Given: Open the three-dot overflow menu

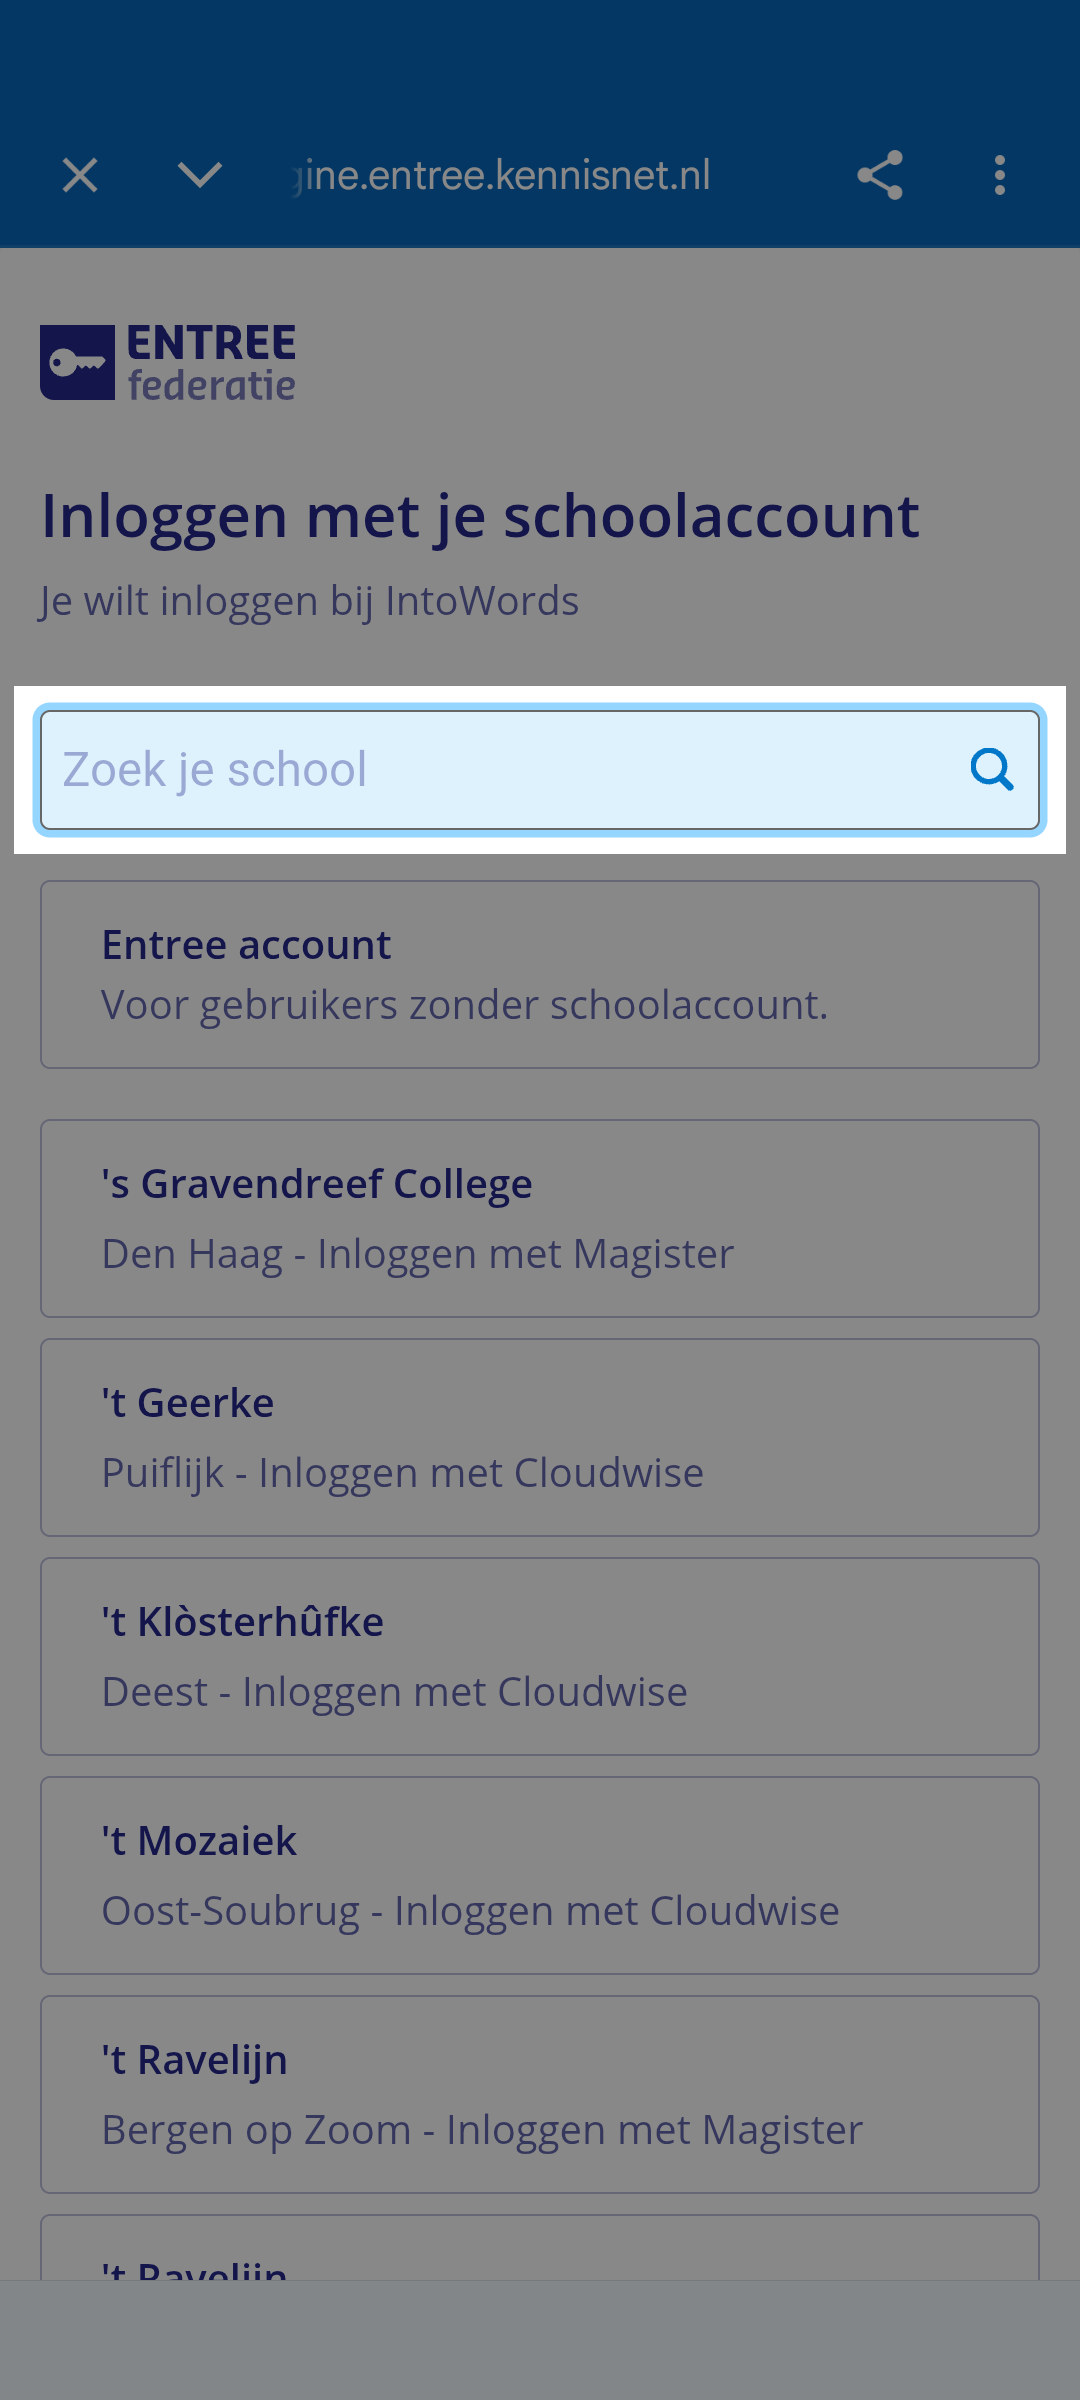Looking at the screenshot, I should [x=1000, y=176].
